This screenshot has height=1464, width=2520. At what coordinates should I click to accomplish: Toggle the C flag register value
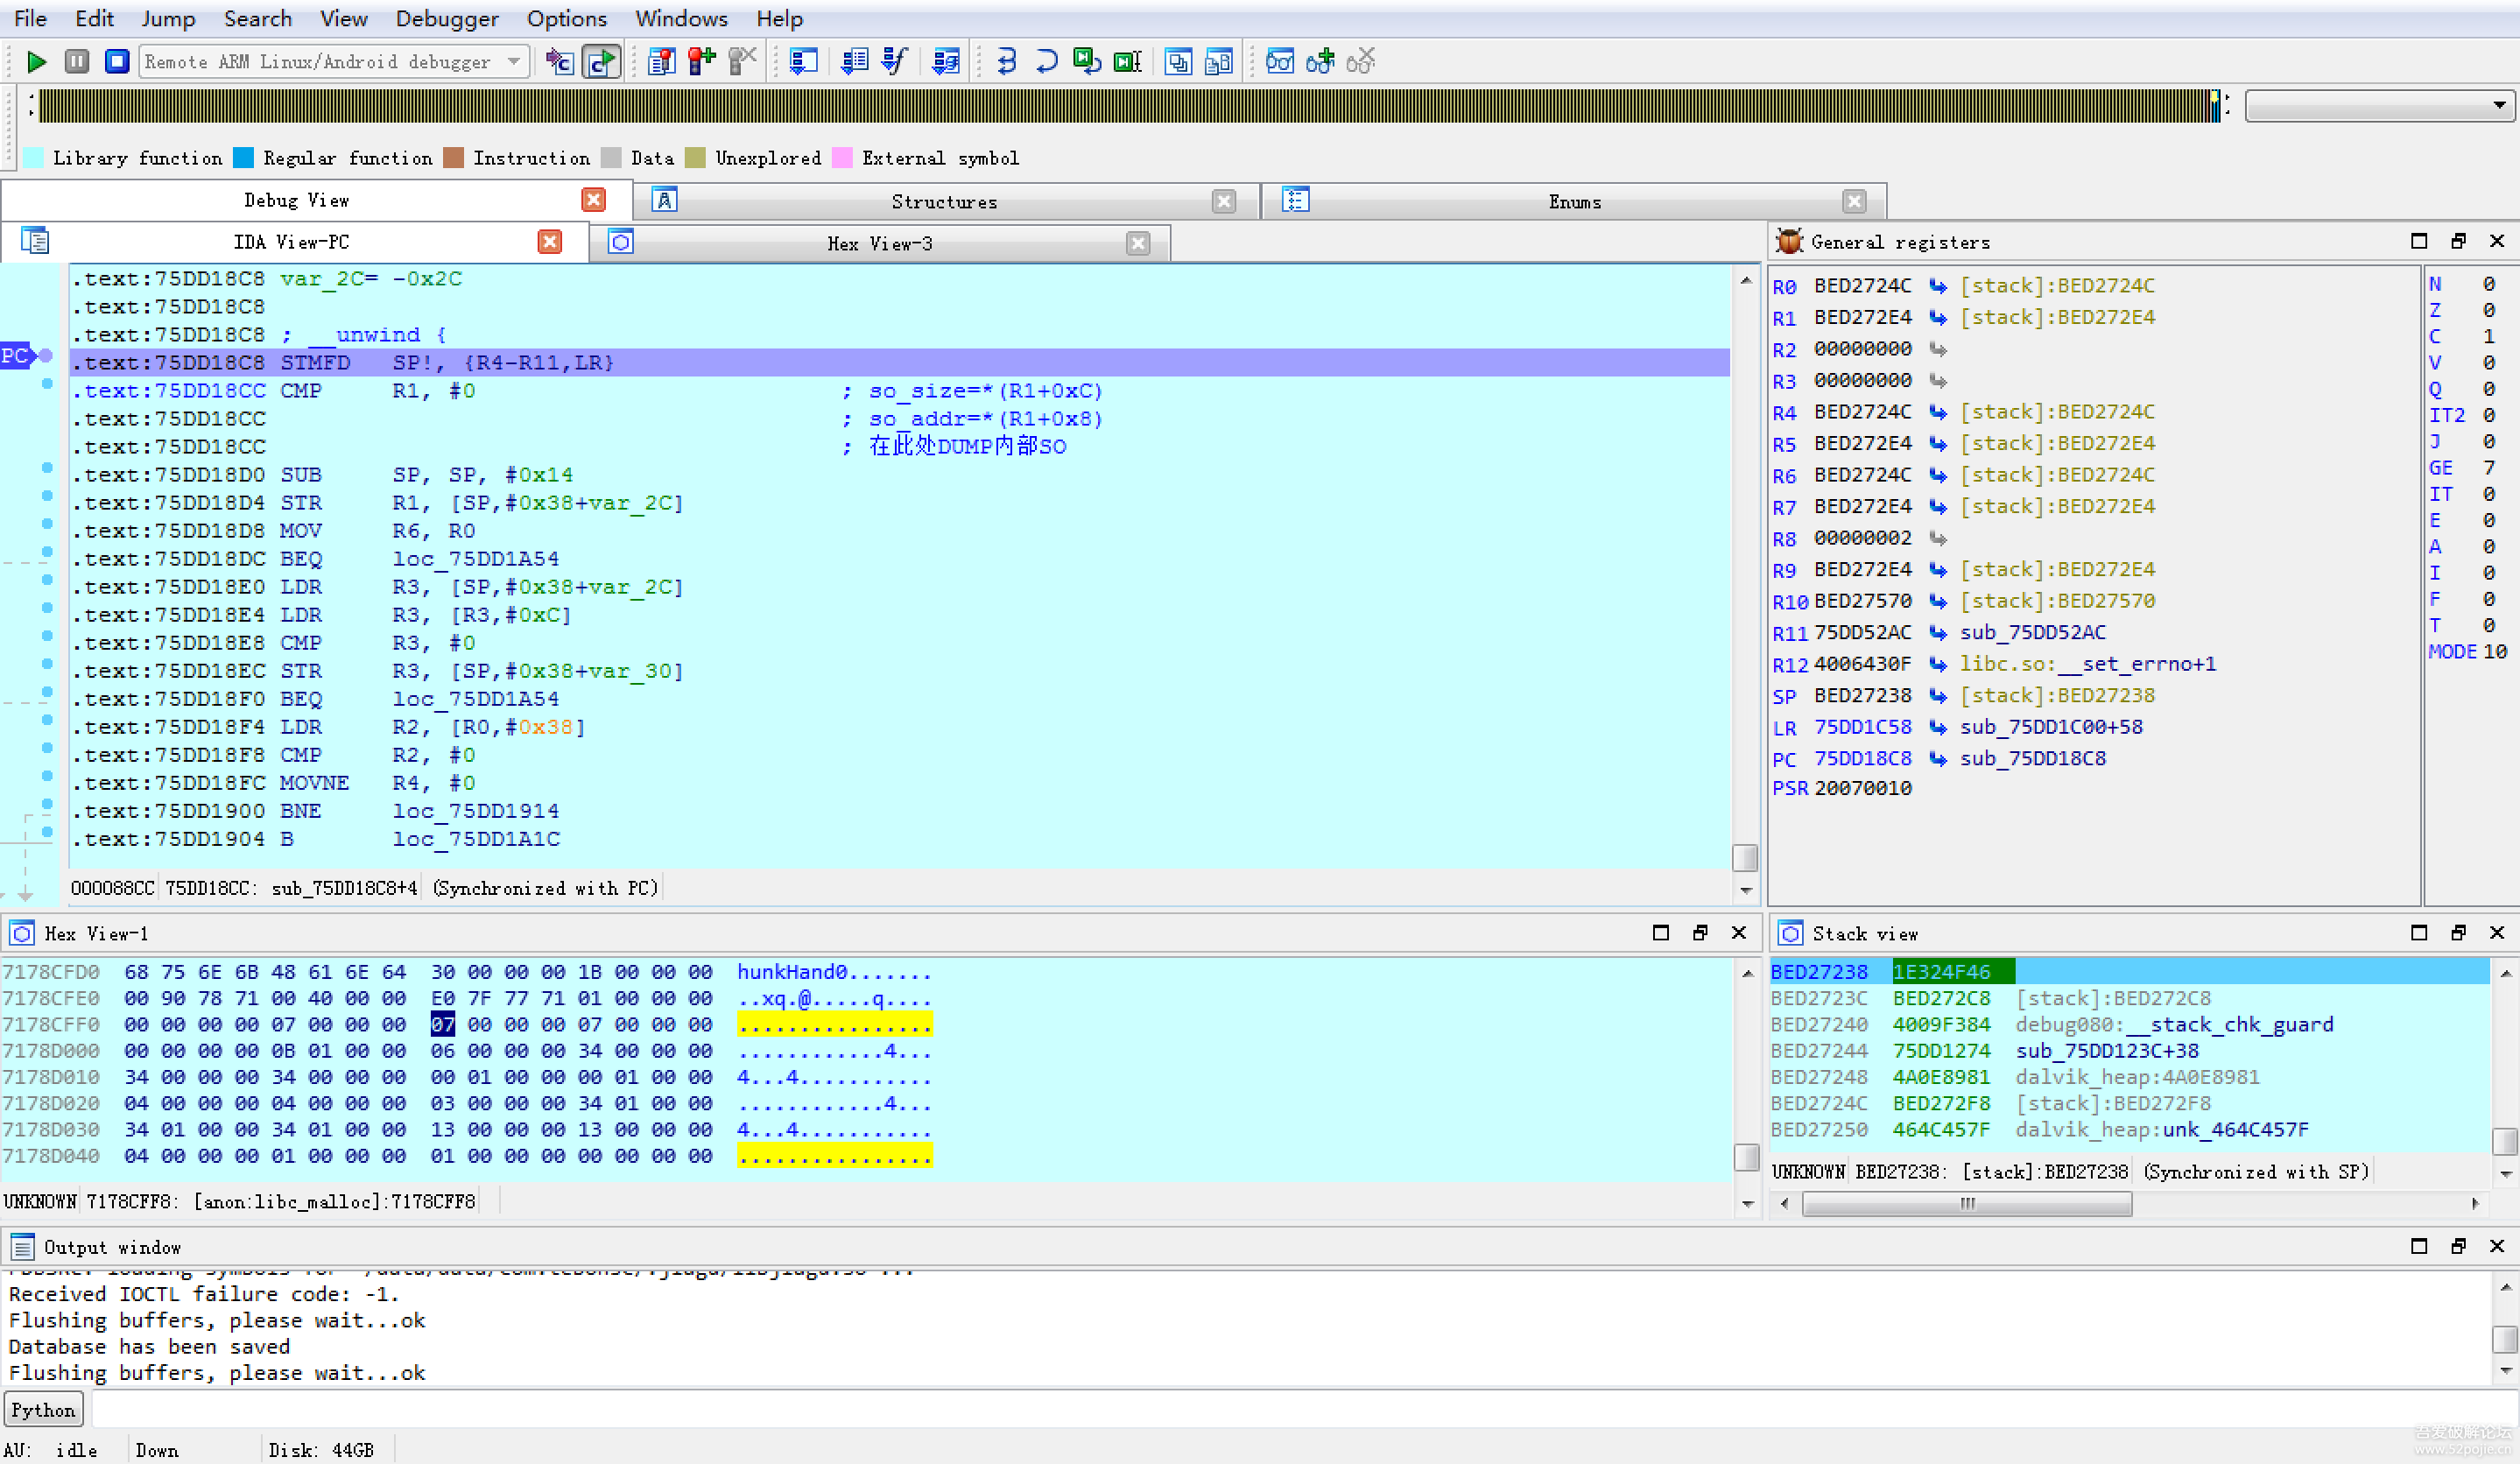(2488, 337)
